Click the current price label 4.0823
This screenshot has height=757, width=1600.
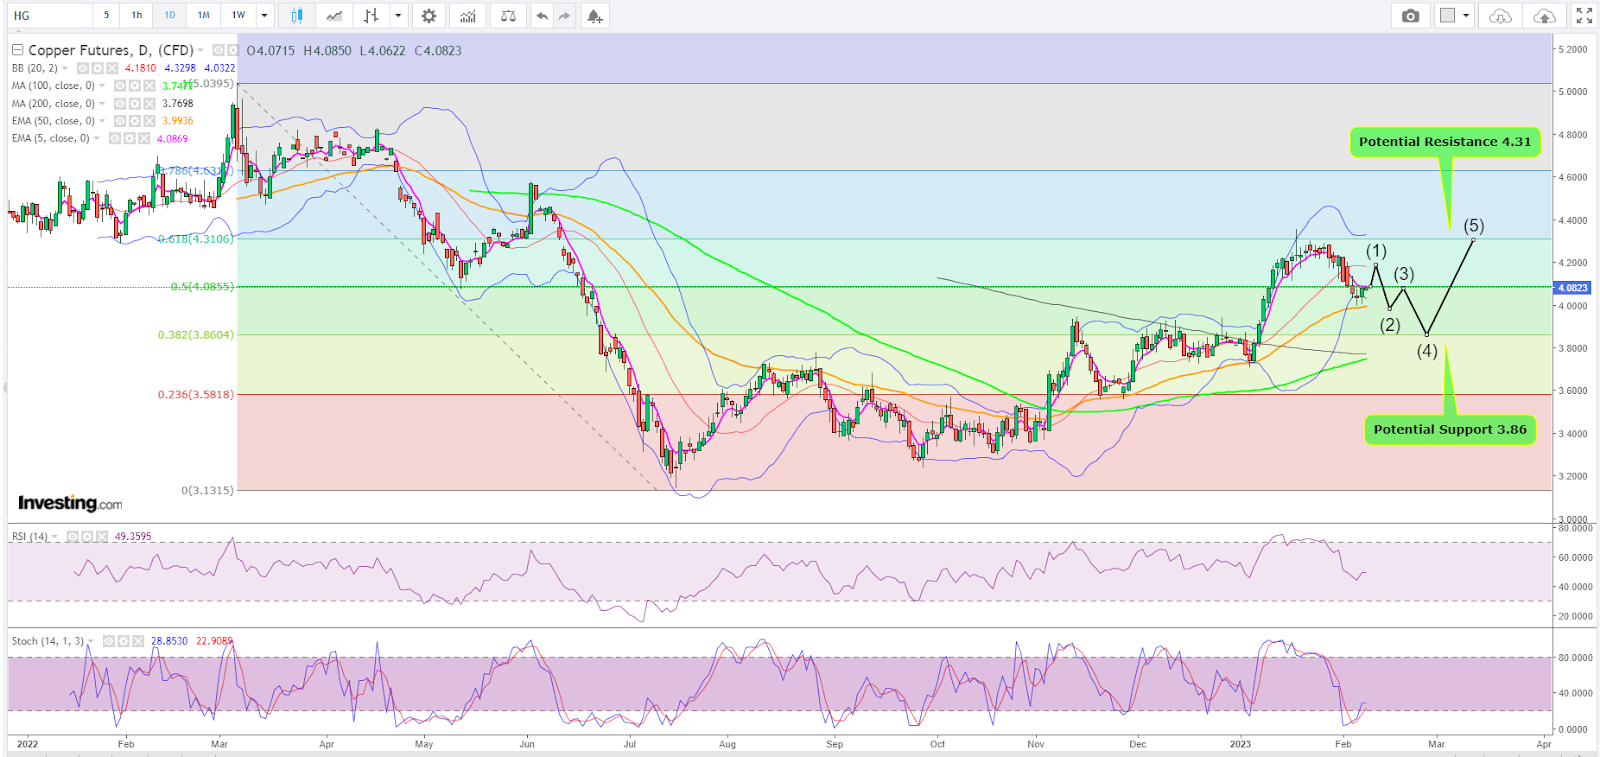(1572, 288)
